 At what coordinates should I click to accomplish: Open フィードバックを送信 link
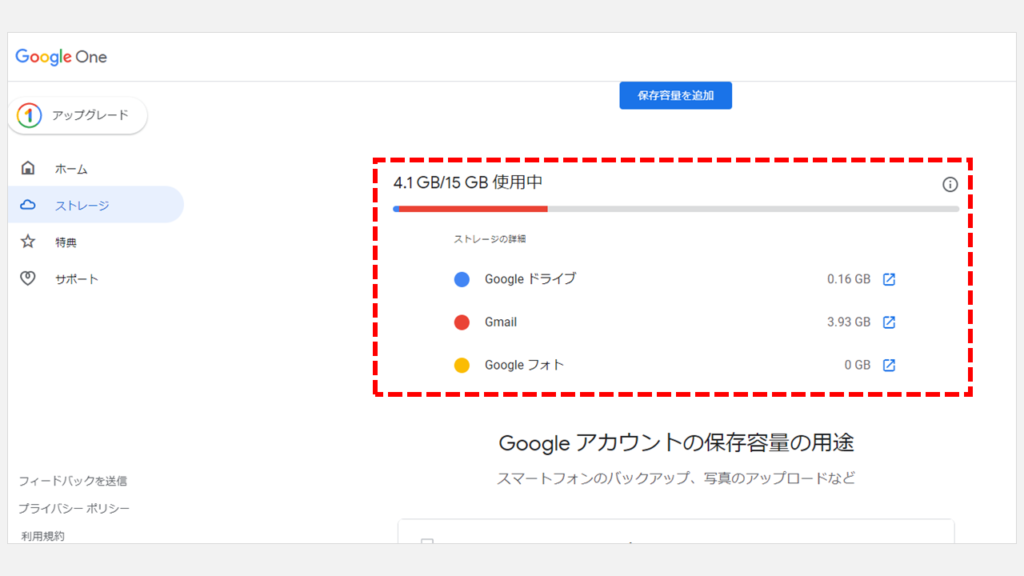72,481
